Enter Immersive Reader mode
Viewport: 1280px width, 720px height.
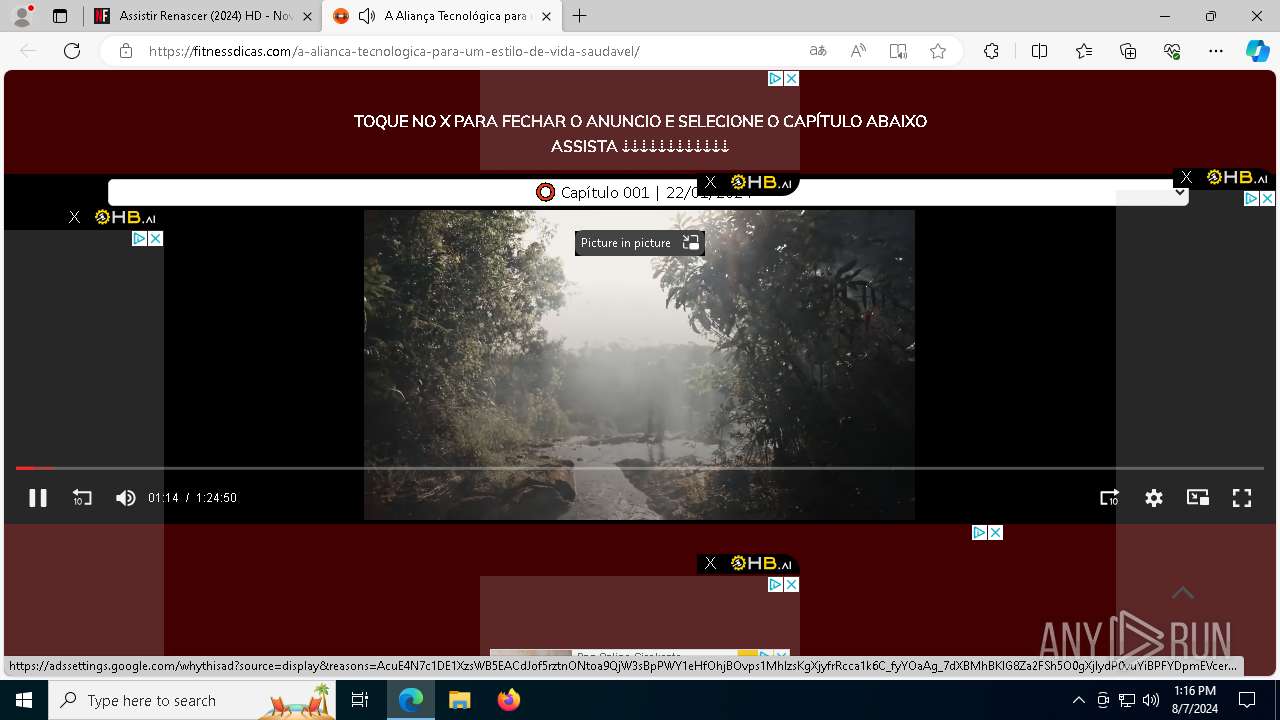tap(898, 51)
